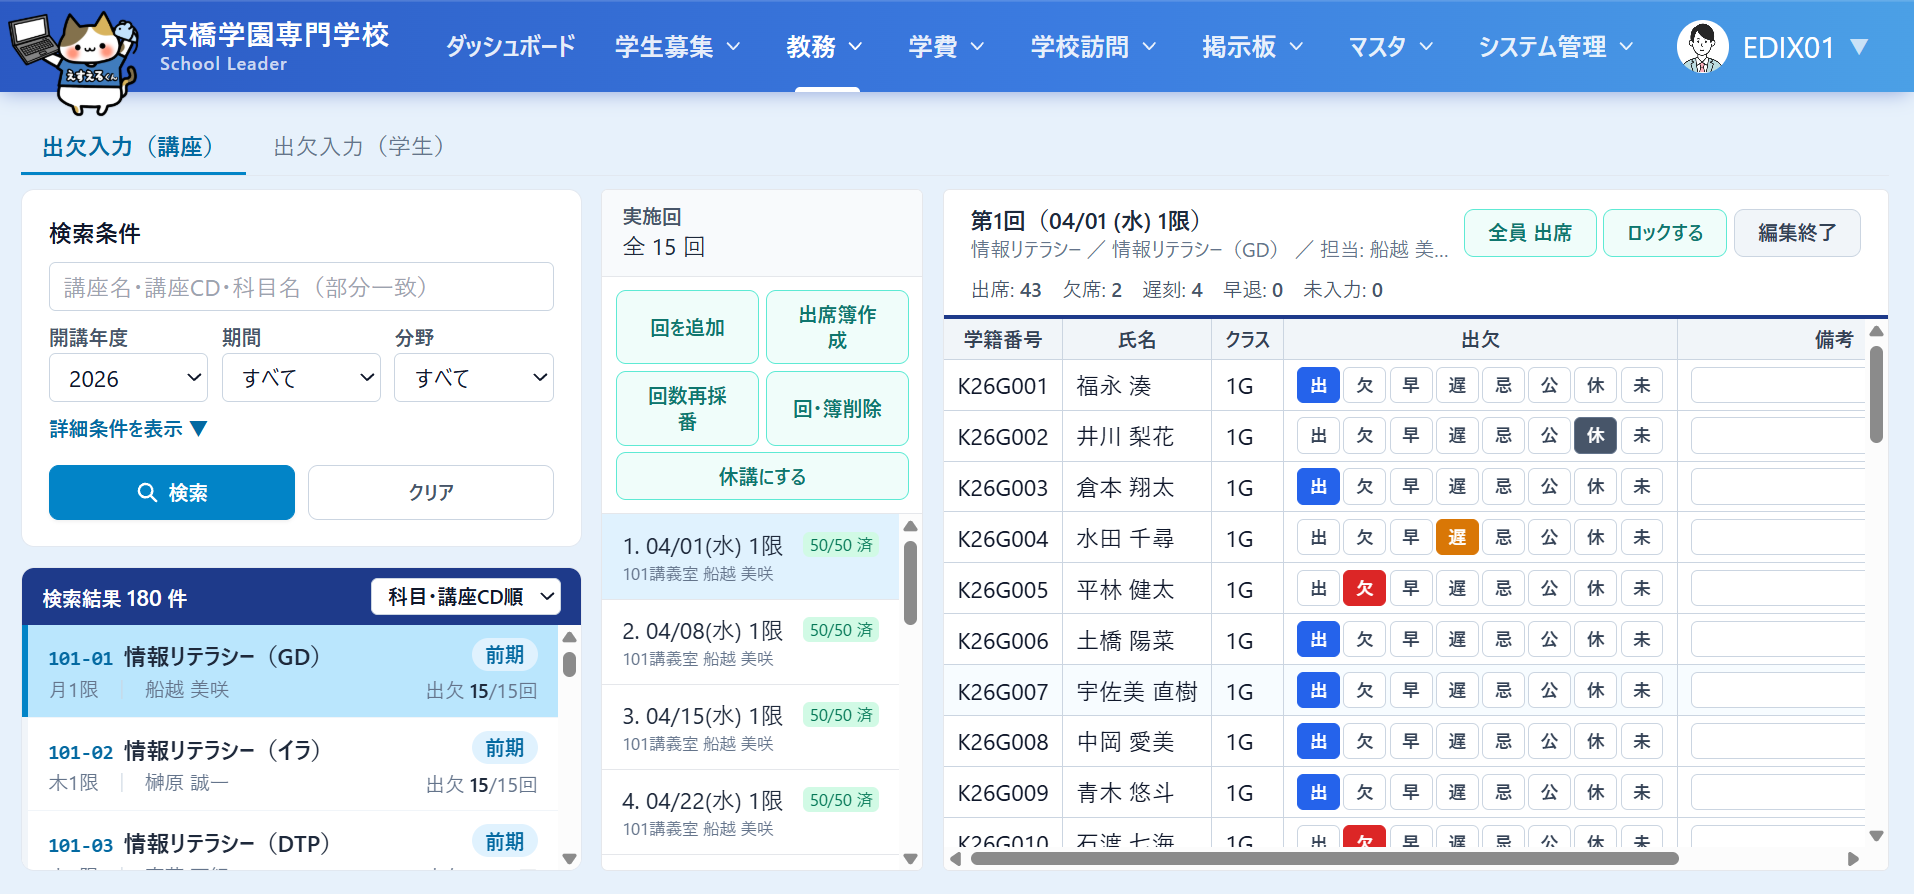The width and height of the screenshot is (1914, 894).
Task: Select course 101-01 情報リテラシー（GD）
Action: pos(292,671)
